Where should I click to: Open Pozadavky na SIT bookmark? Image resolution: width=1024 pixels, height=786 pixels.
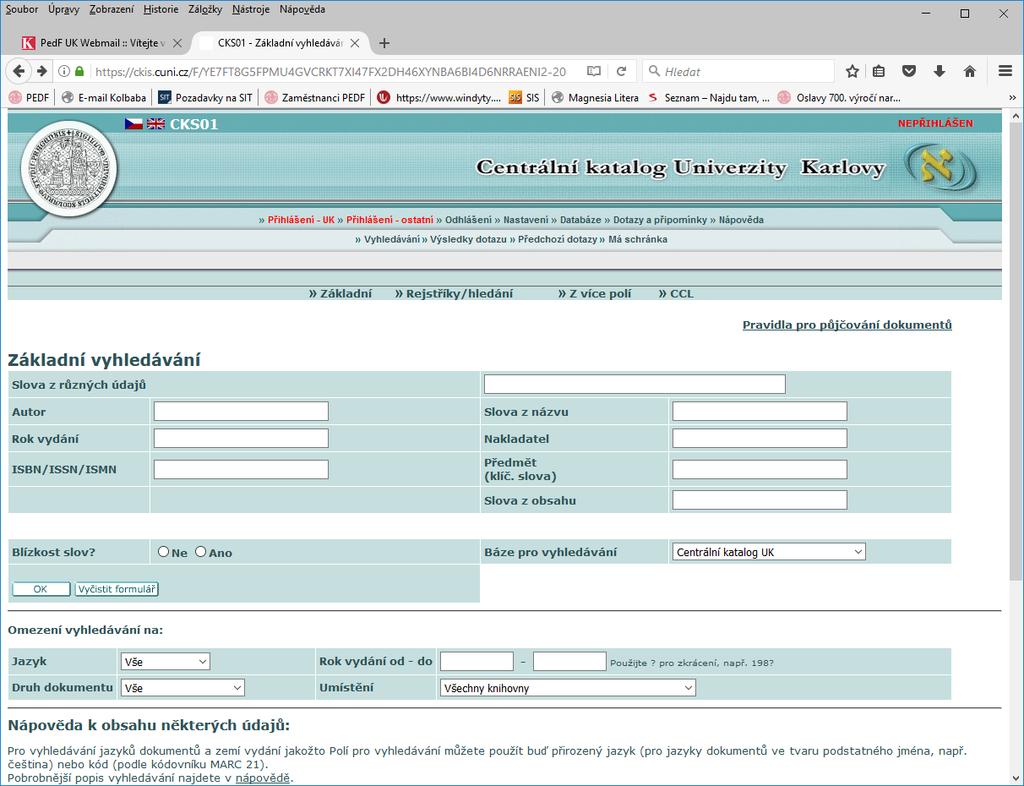tap(205, 98)
